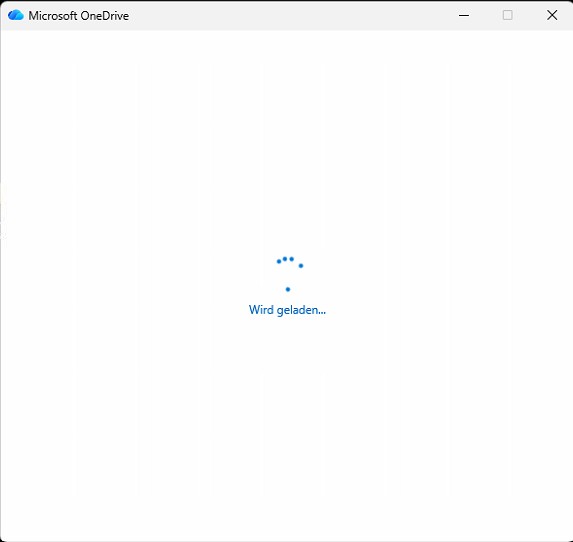Viewport: 573px width, 542px height.
Task: Click the lowest dot of the loading spinner
Action: 288,289
